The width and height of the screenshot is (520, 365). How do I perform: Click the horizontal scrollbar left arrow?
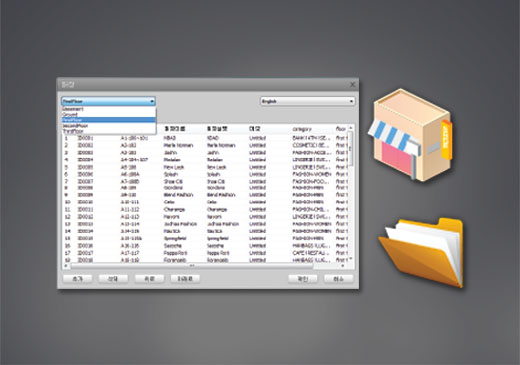click(x=66, y=266)
